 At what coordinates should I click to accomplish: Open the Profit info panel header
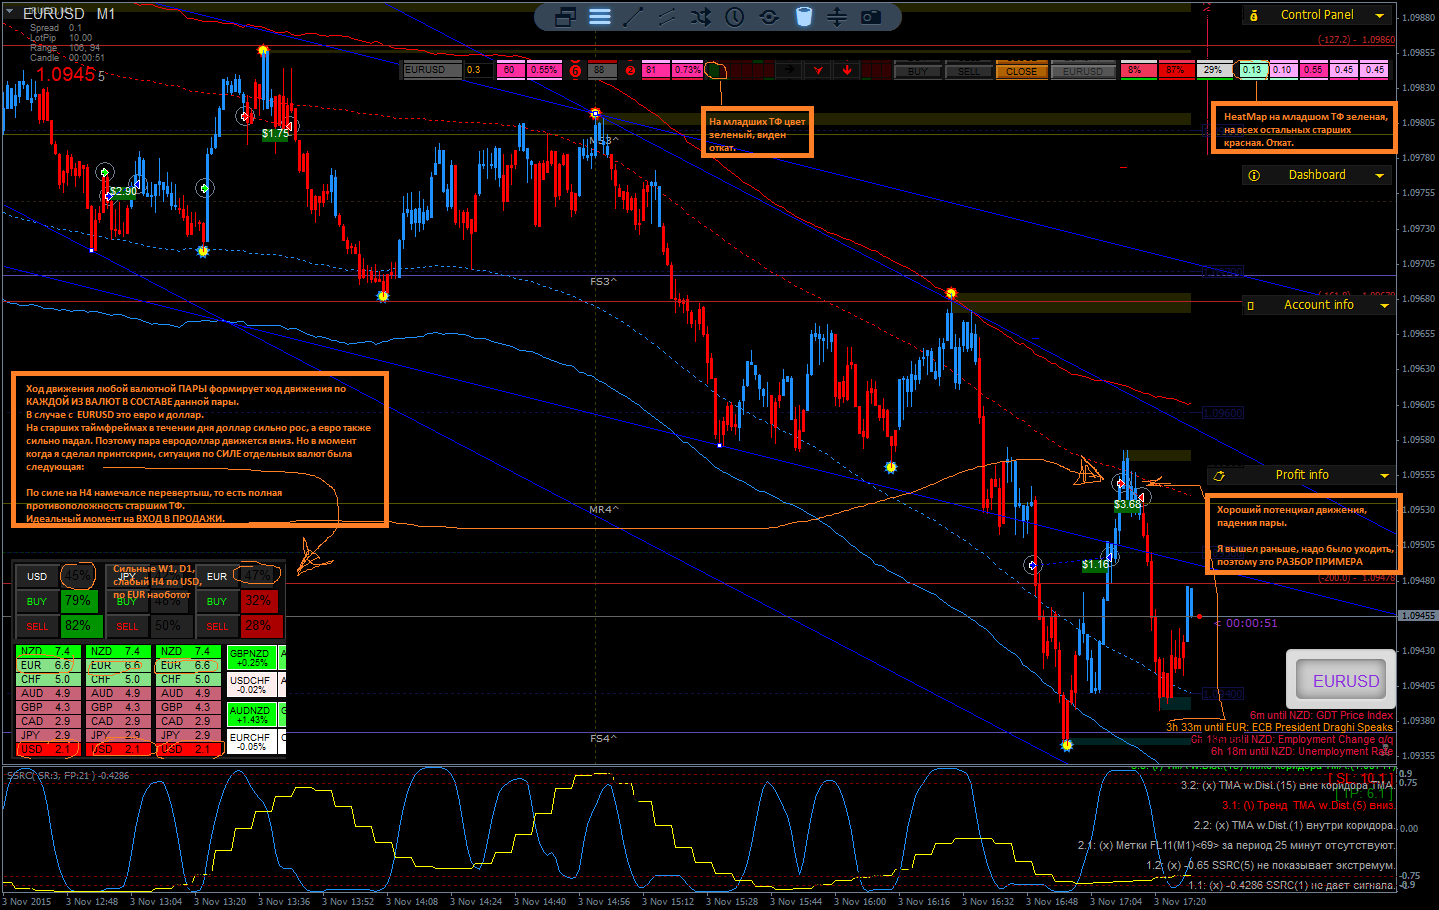1301,475
